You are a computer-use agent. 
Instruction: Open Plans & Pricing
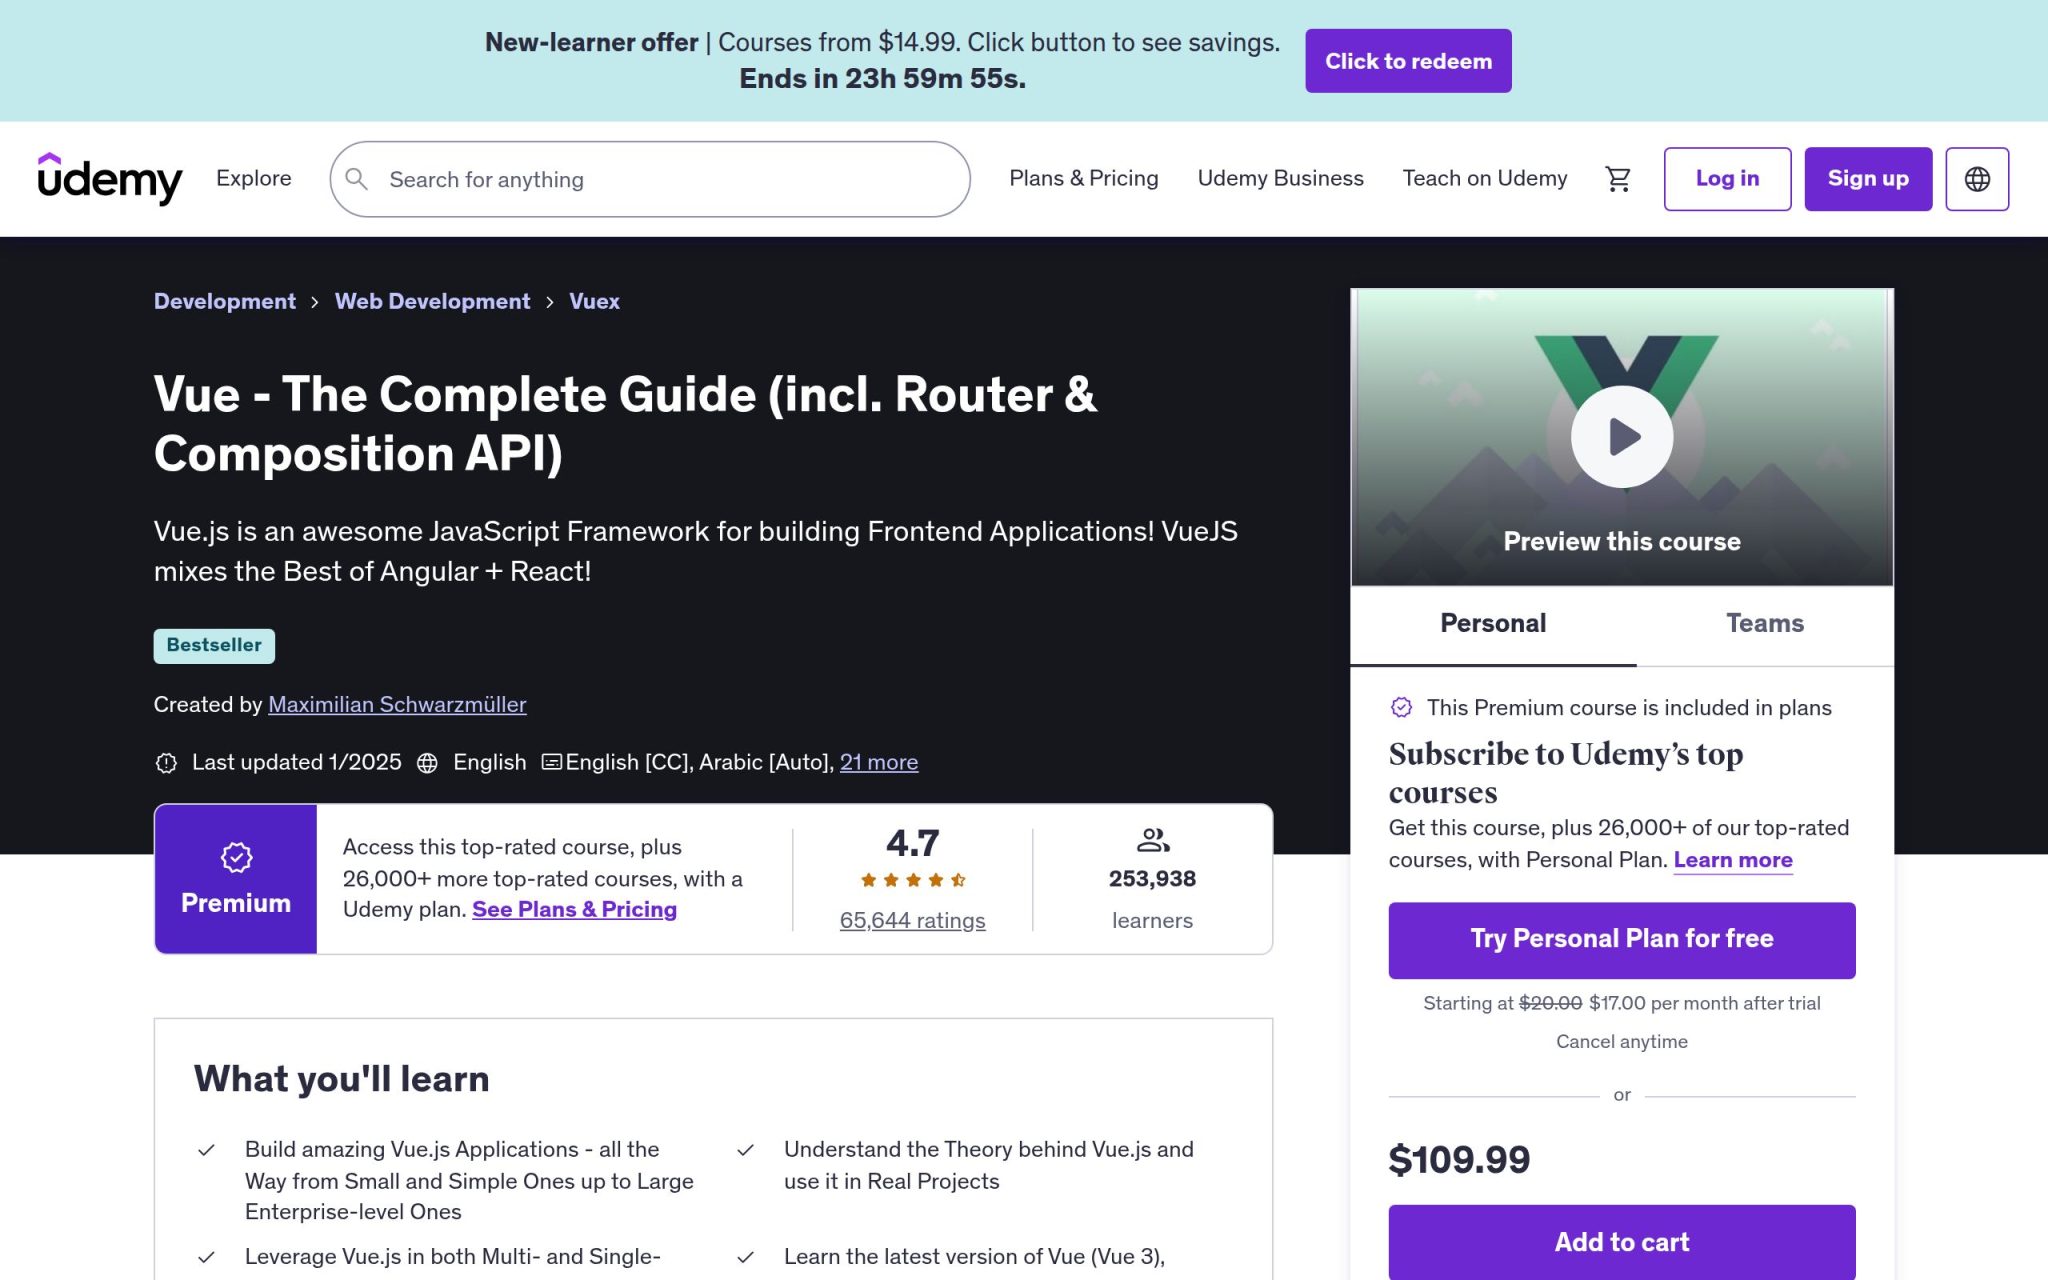[x=1084, y=178]
